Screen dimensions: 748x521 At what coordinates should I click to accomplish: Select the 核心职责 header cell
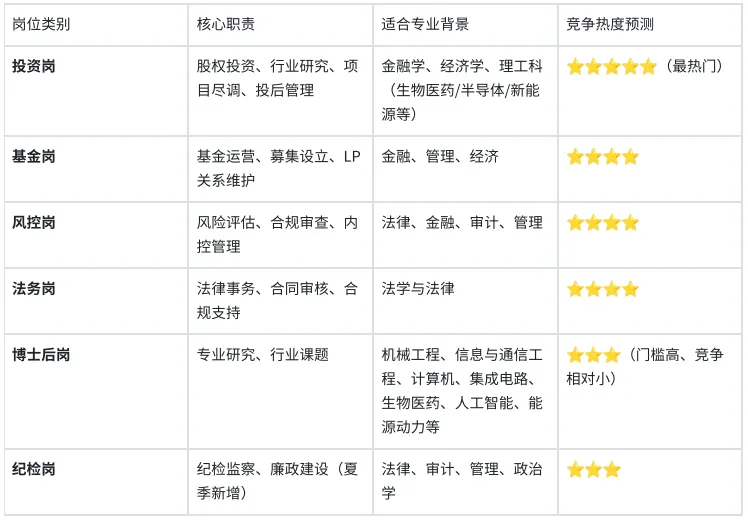(226, 24)
